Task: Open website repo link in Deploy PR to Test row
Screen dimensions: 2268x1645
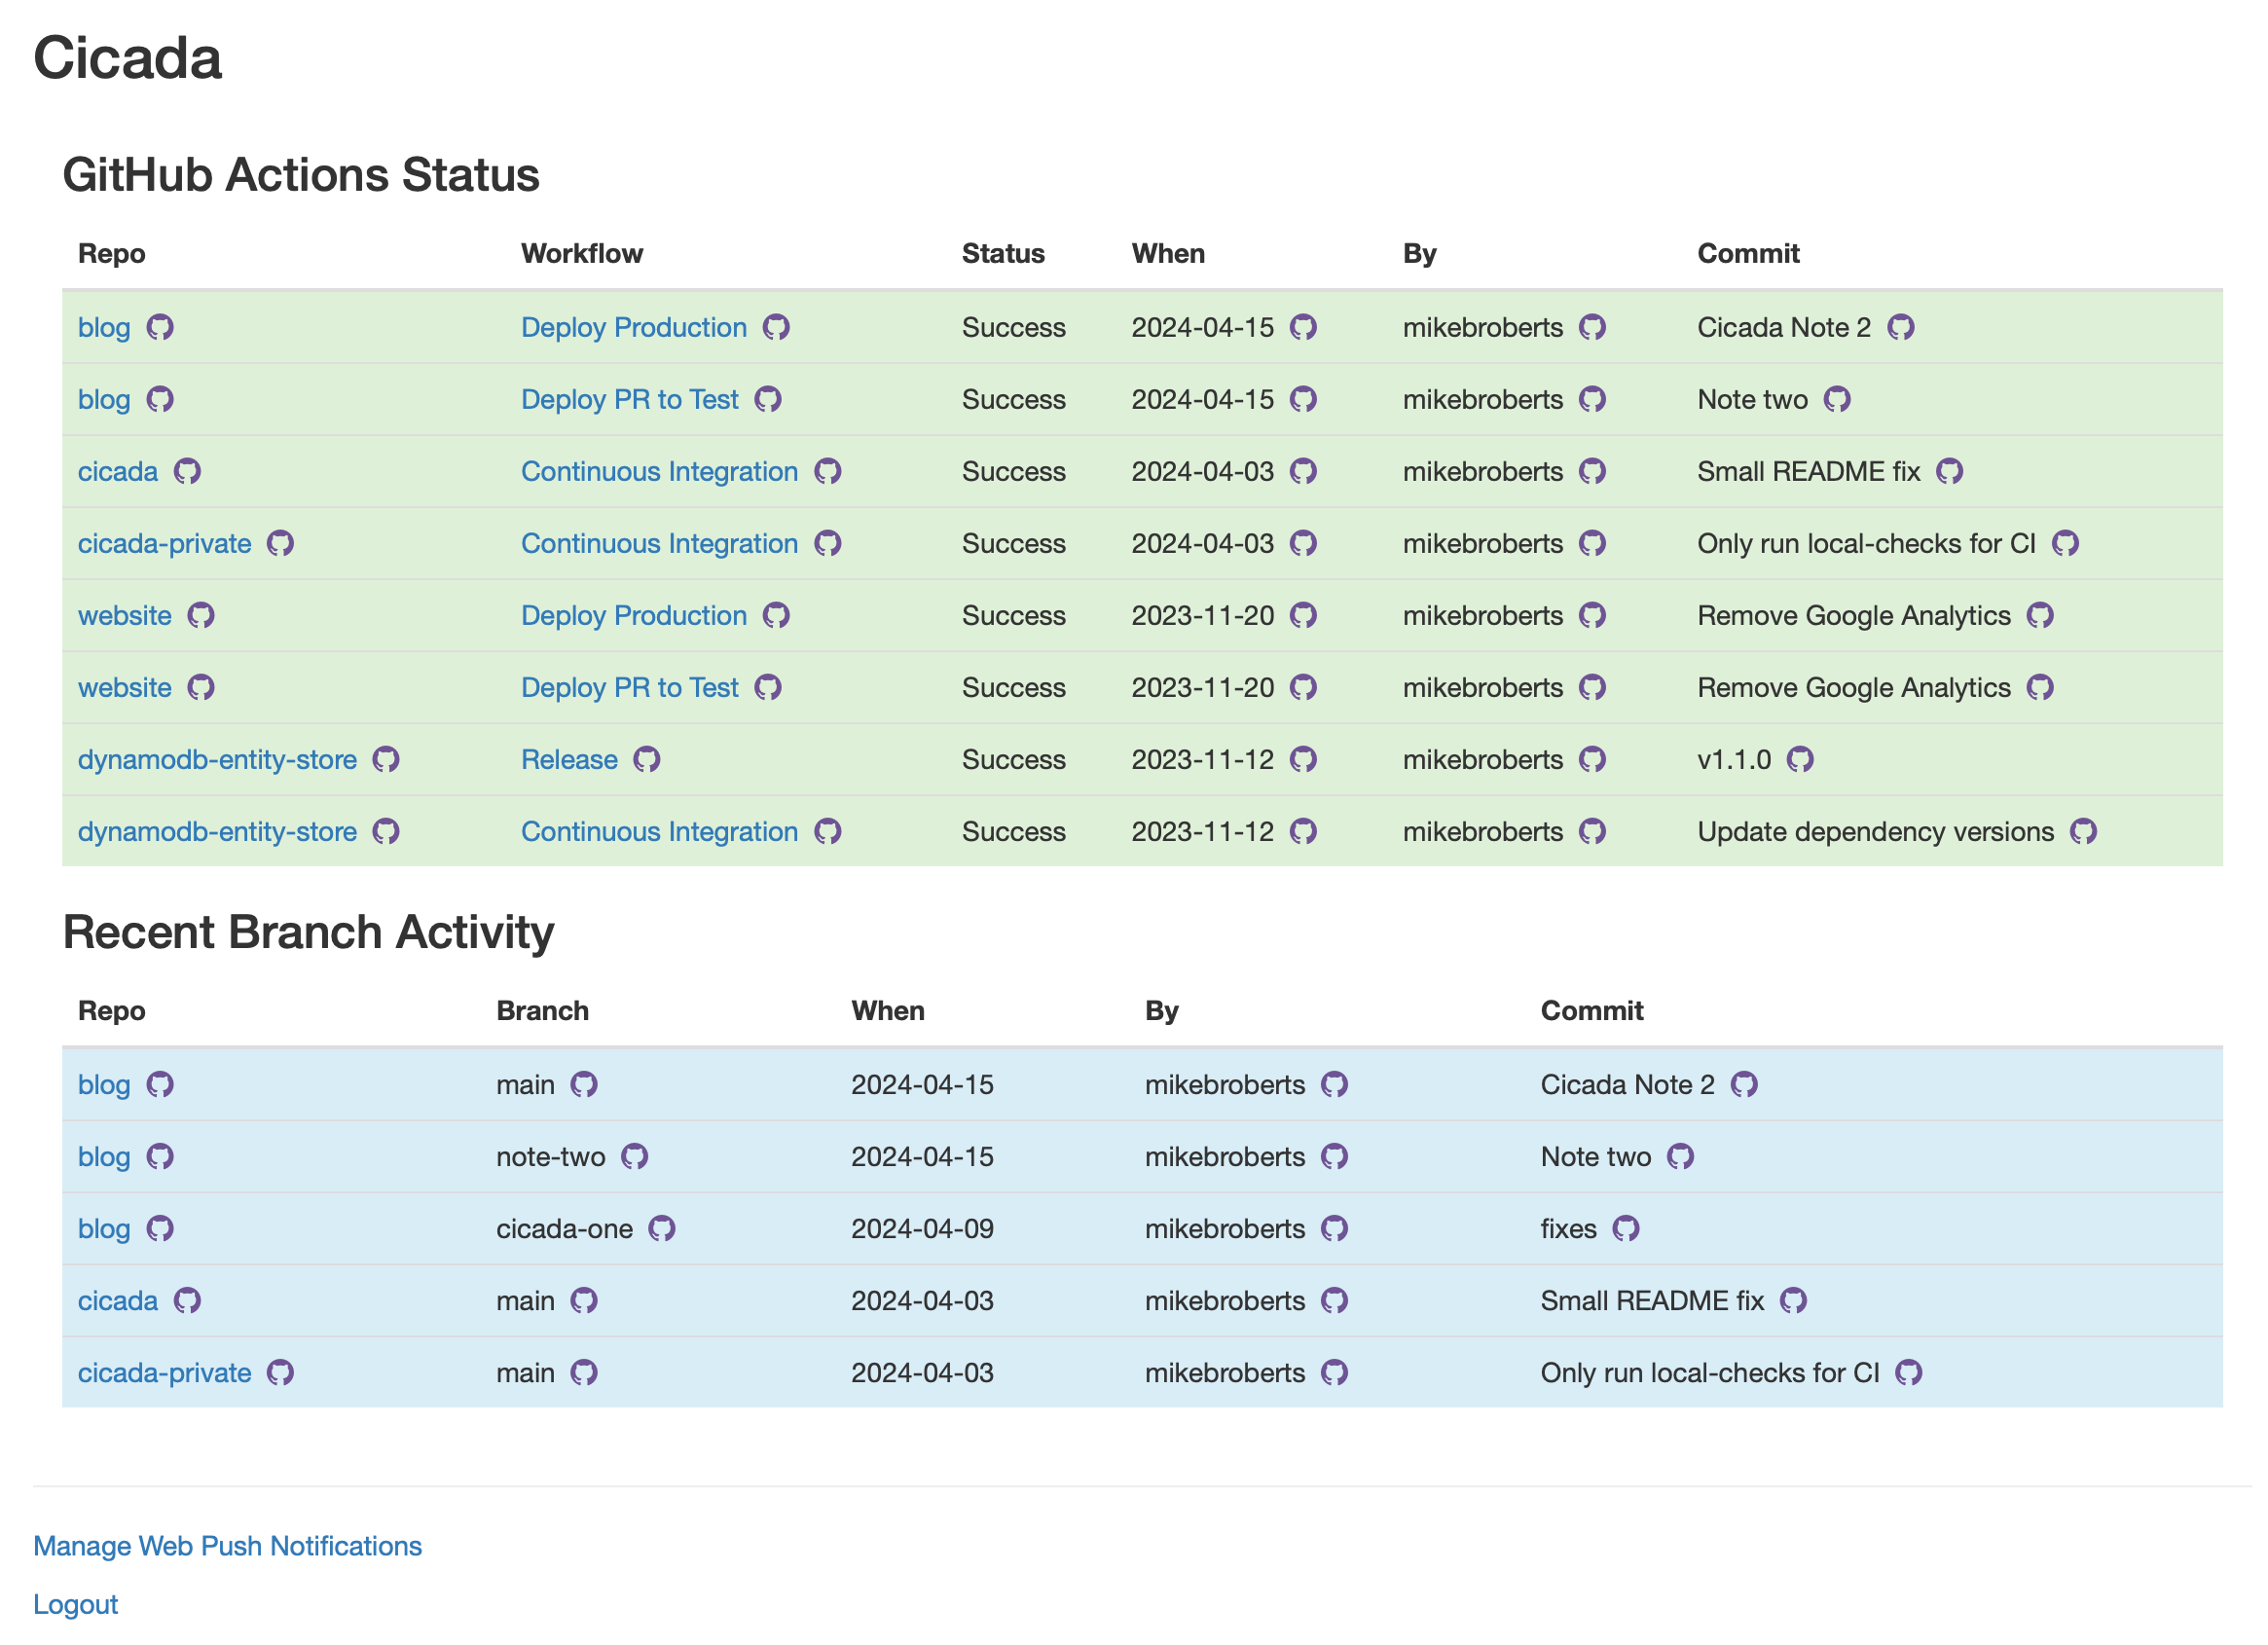Action: [125, 687]
